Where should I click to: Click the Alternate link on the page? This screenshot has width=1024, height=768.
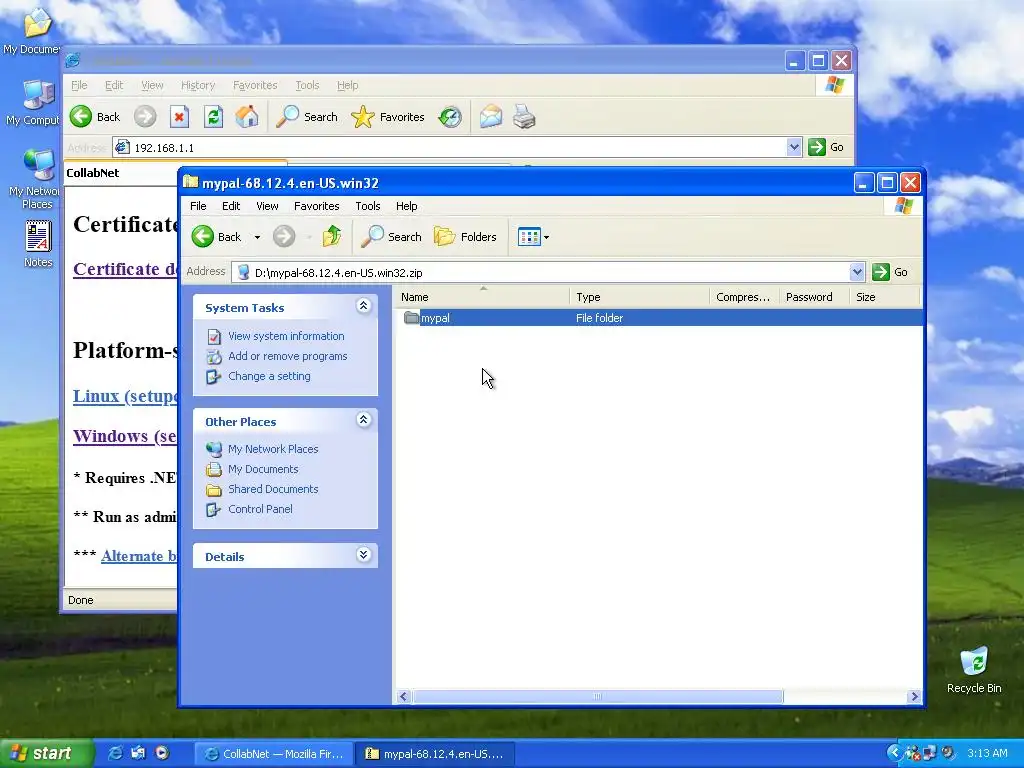coord(139,556)
